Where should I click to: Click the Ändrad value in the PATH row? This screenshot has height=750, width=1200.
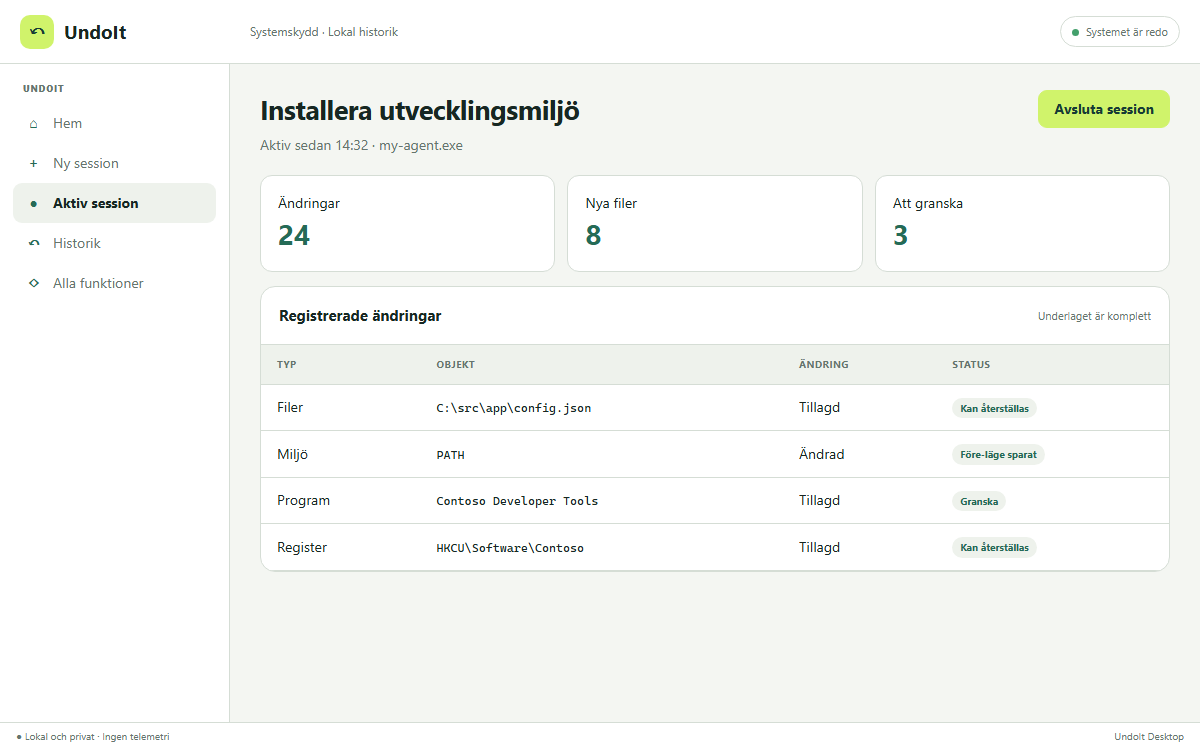(822, 454)
